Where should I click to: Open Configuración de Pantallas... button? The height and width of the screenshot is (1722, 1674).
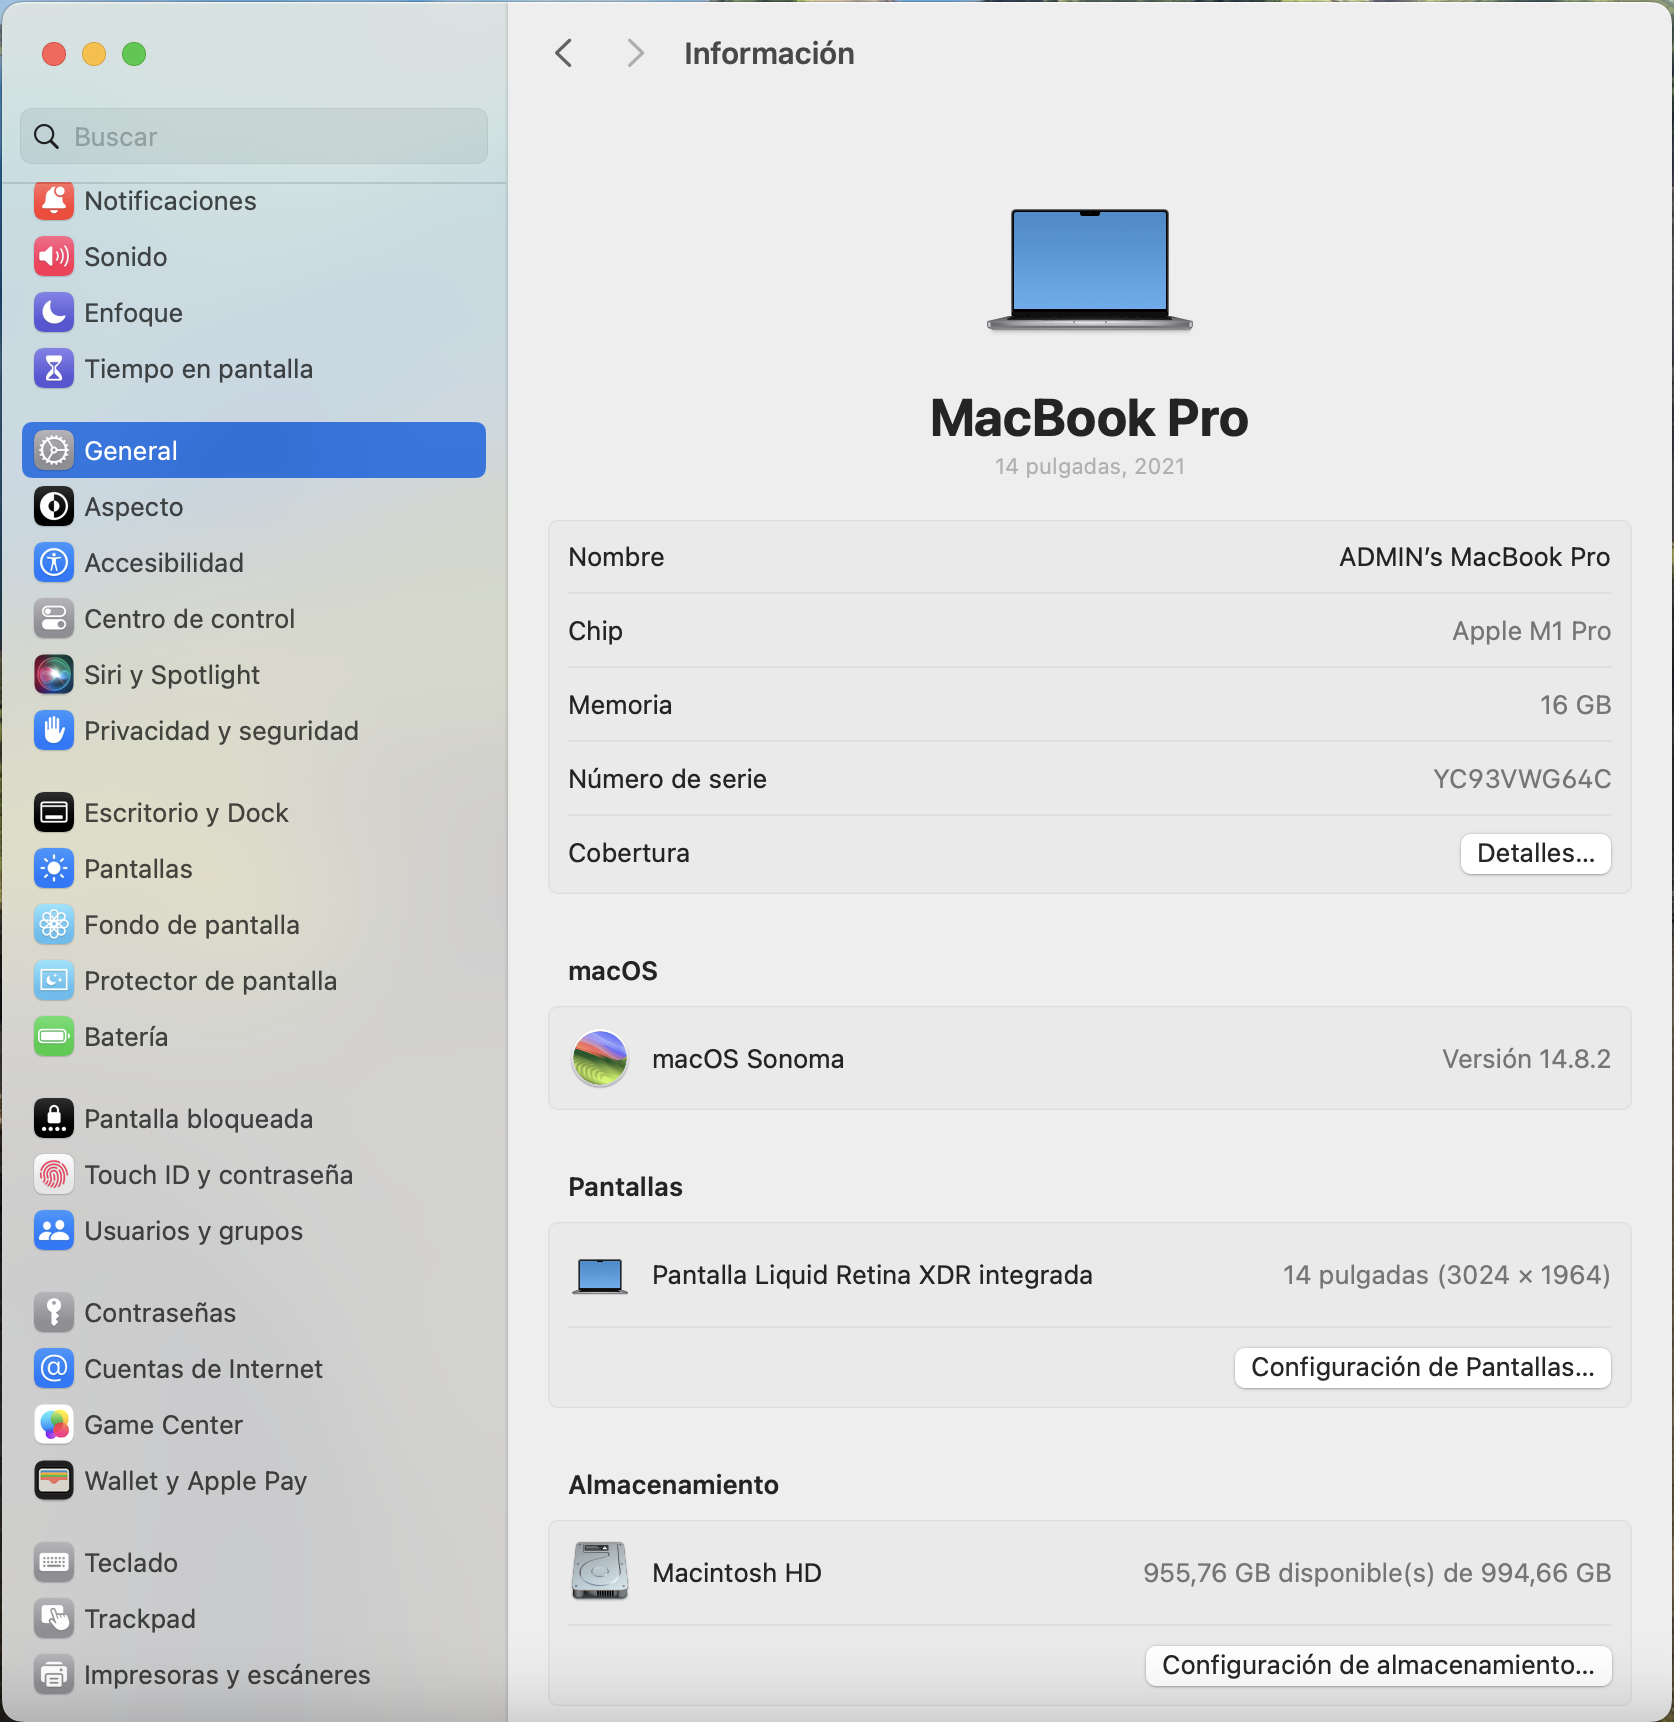coord(1422,1367)
